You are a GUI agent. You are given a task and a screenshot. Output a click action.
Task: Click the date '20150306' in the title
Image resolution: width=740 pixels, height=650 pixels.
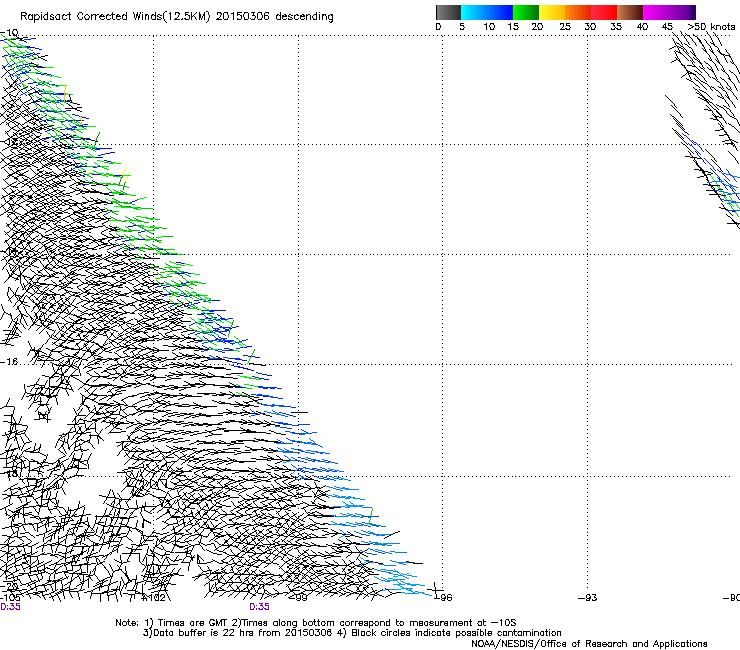[x=242, y=17]
